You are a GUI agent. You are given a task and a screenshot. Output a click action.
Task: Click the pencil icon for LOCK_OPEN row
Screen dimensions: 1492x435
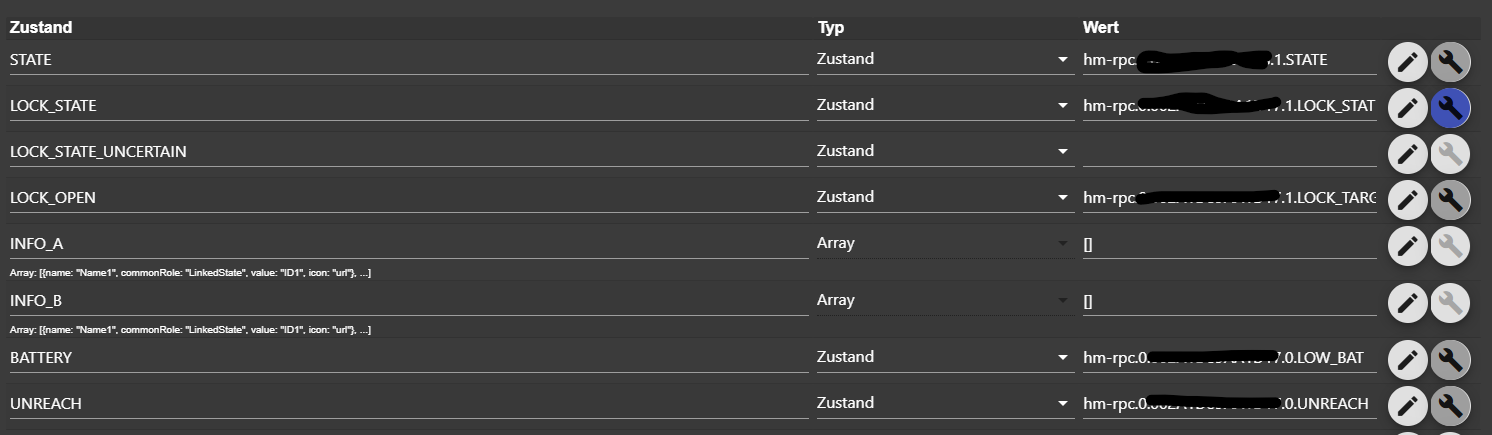coord(1407,199)
